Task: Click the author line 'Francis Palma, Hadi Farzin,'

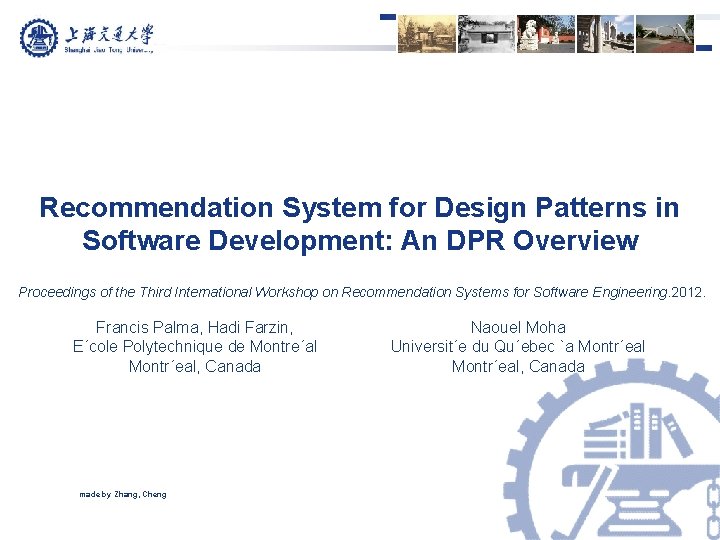Action: coord(195,327)
